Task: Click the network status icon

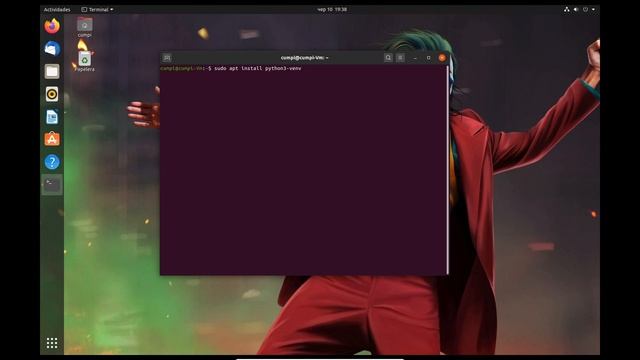Action: click(567, 9)
